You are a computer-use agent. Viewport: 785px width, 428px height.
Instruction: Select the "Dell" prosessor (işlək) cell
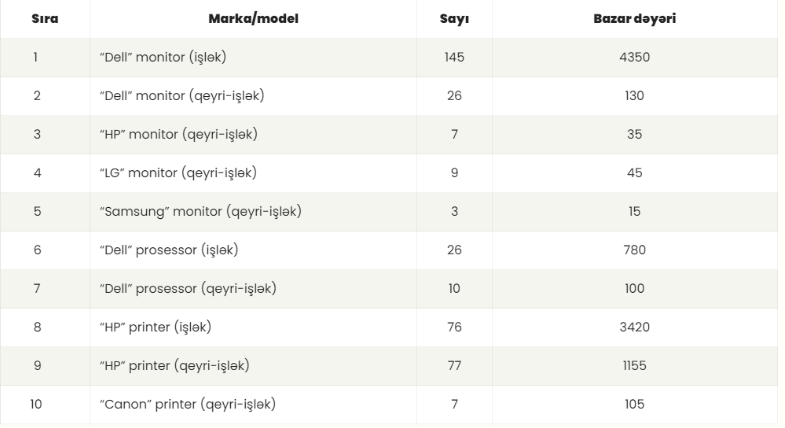tap(253, 250)
